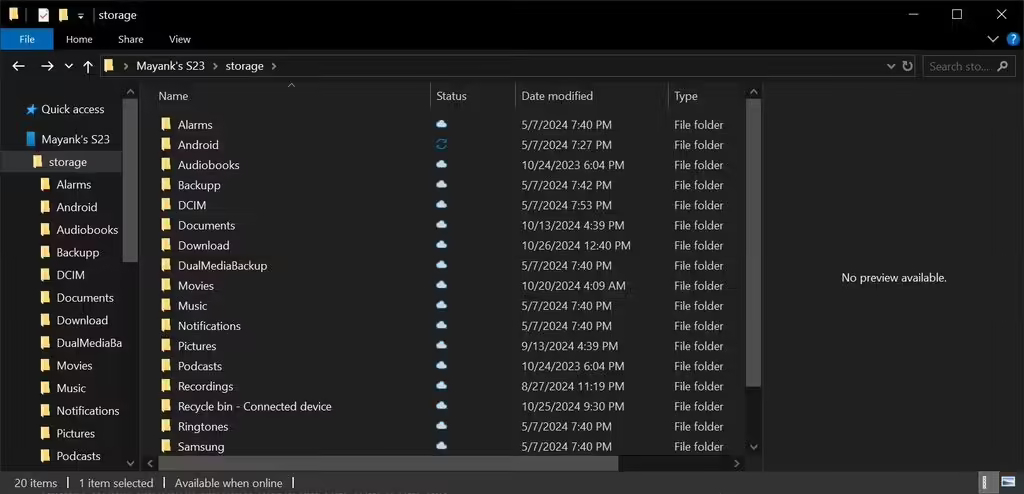Click the file list vertical scrollbar thumb
Image resolution: width=1024 pixels, height=494 pixels.
753,243
